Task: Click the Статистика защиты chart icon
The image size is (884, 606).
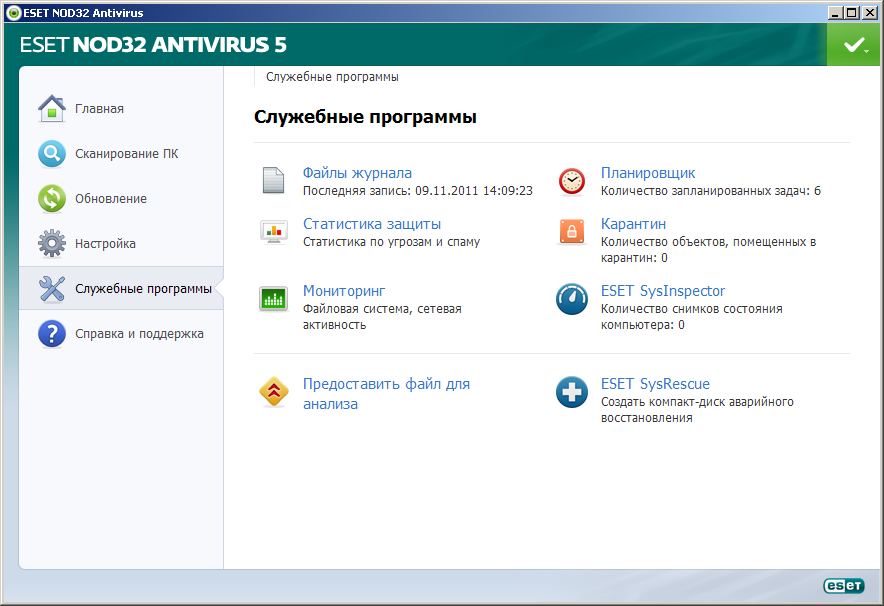Action: point(273,232)
